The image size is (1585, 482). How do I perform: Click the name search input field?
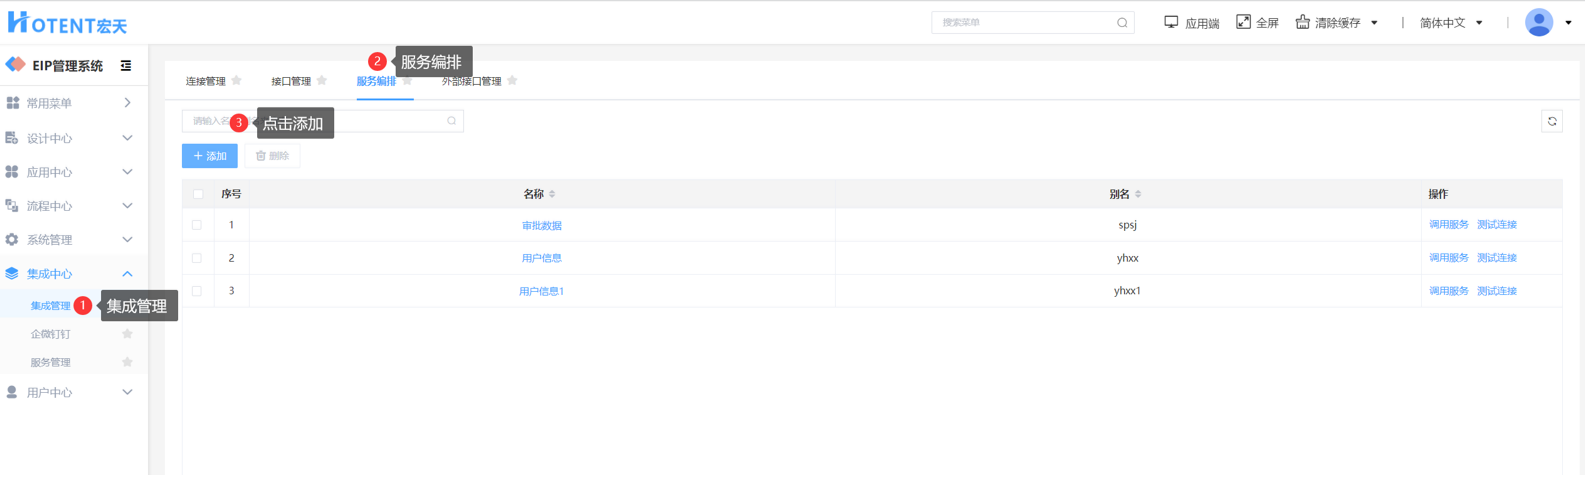click(x=322, y=121)
